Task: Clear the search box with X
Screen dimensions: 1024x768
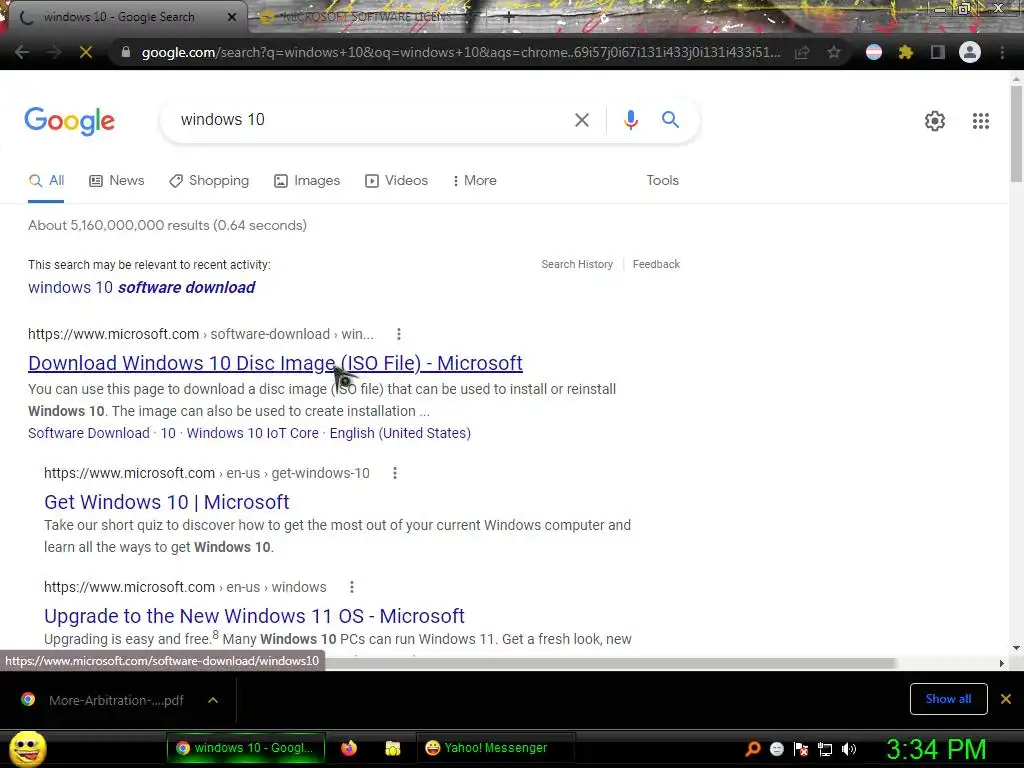Action: point(581,120)
